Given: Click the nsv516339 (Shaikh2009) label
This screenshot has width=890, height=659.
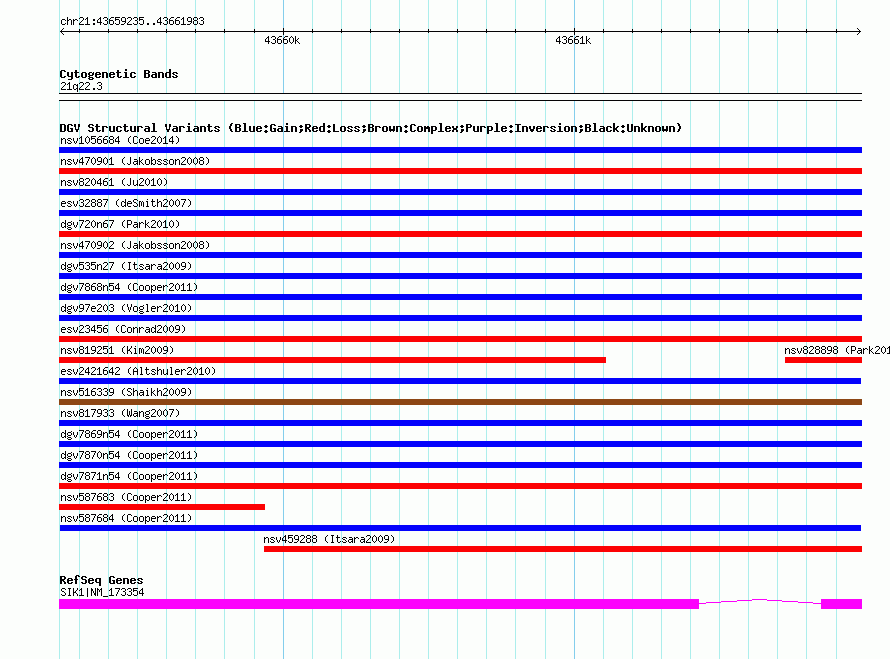Looking at the screenshot, I should 126,392.
